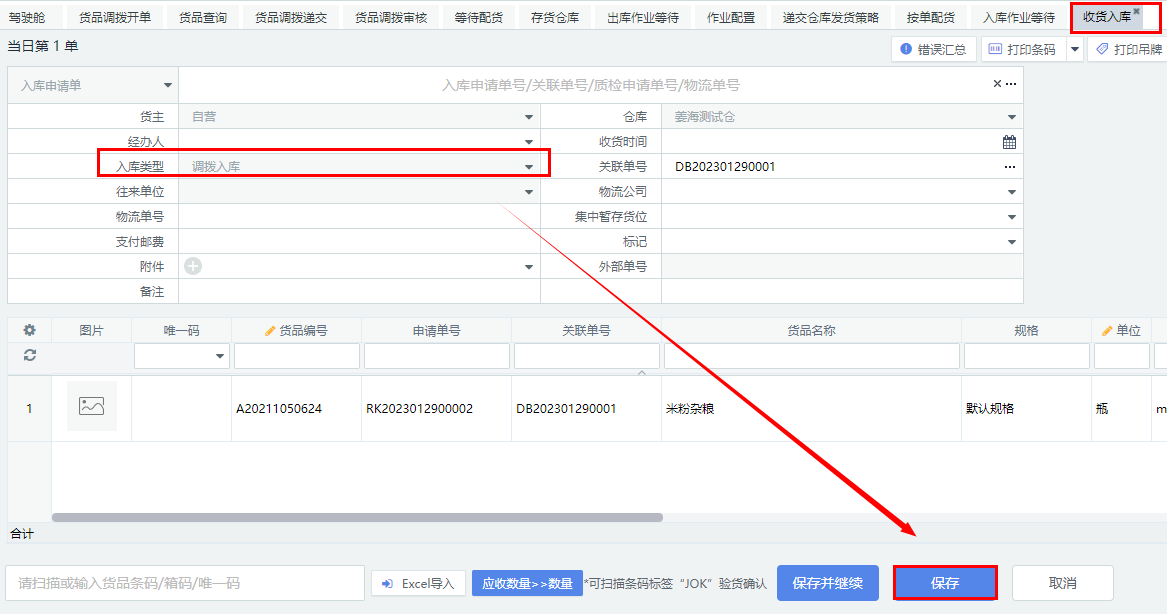Click the table refresh icon
The height and width of the screenshot is (614, 1167).
(30, 355)
